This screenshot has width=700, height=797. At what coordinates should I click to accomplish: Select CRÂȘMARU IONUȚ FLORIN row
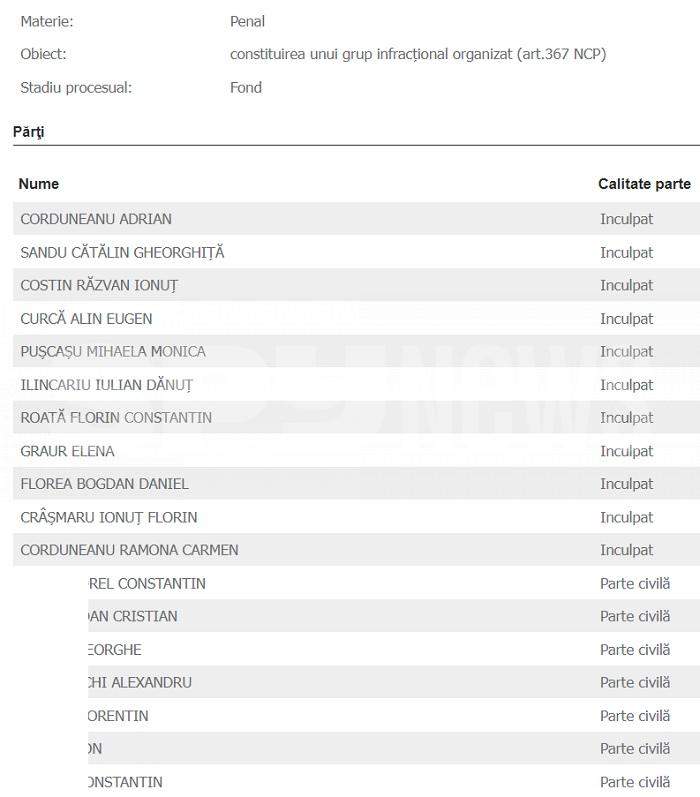point(356,517)
